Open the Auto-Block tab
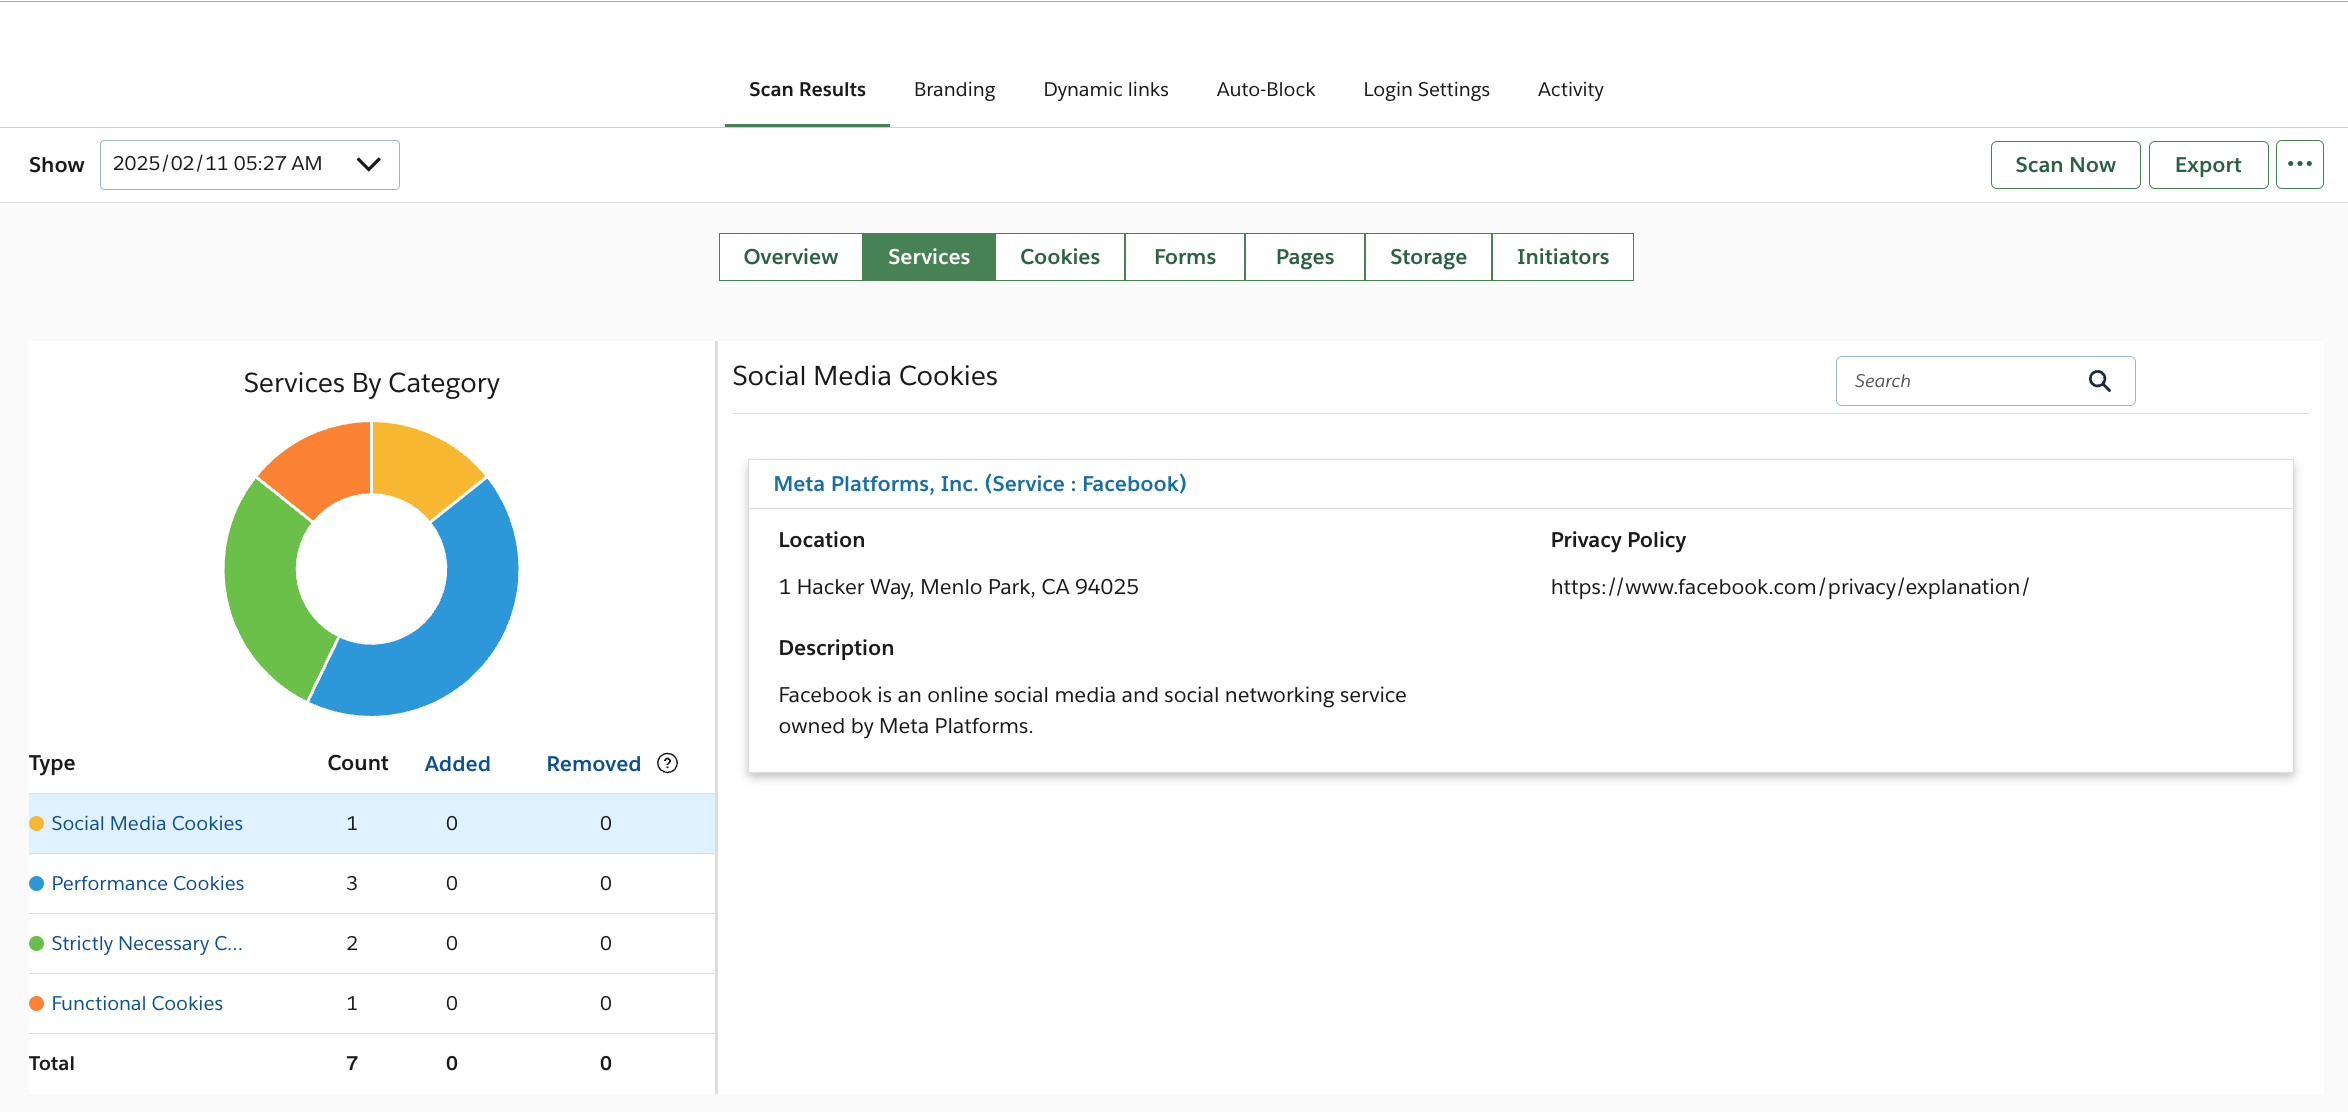This screenshot has height=1112, width=2348. coord(1265,90)
